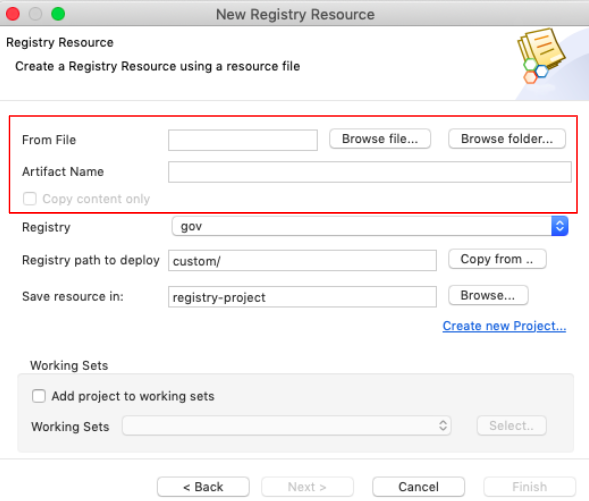Click Browse... next to Save resource in

coord(488,296)
